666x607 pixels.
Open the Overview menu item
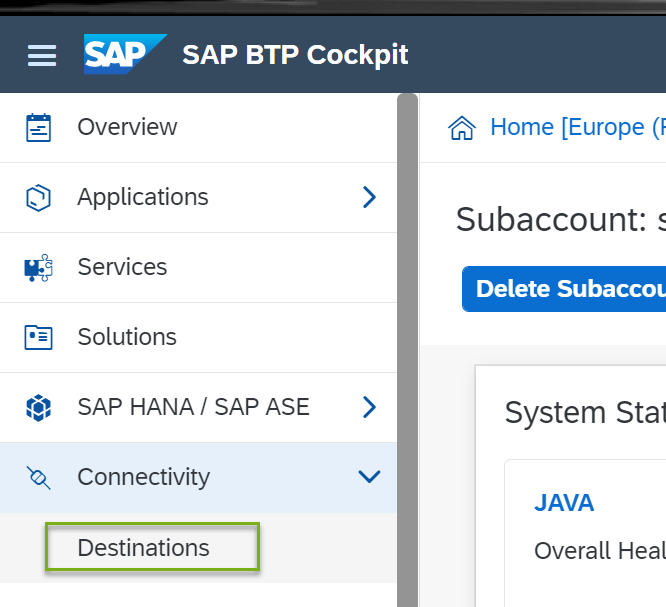[198, 127]
